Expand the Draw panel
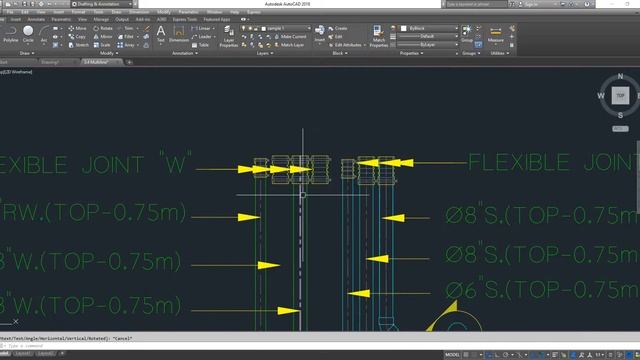The image size is (640, 360). 27,53
